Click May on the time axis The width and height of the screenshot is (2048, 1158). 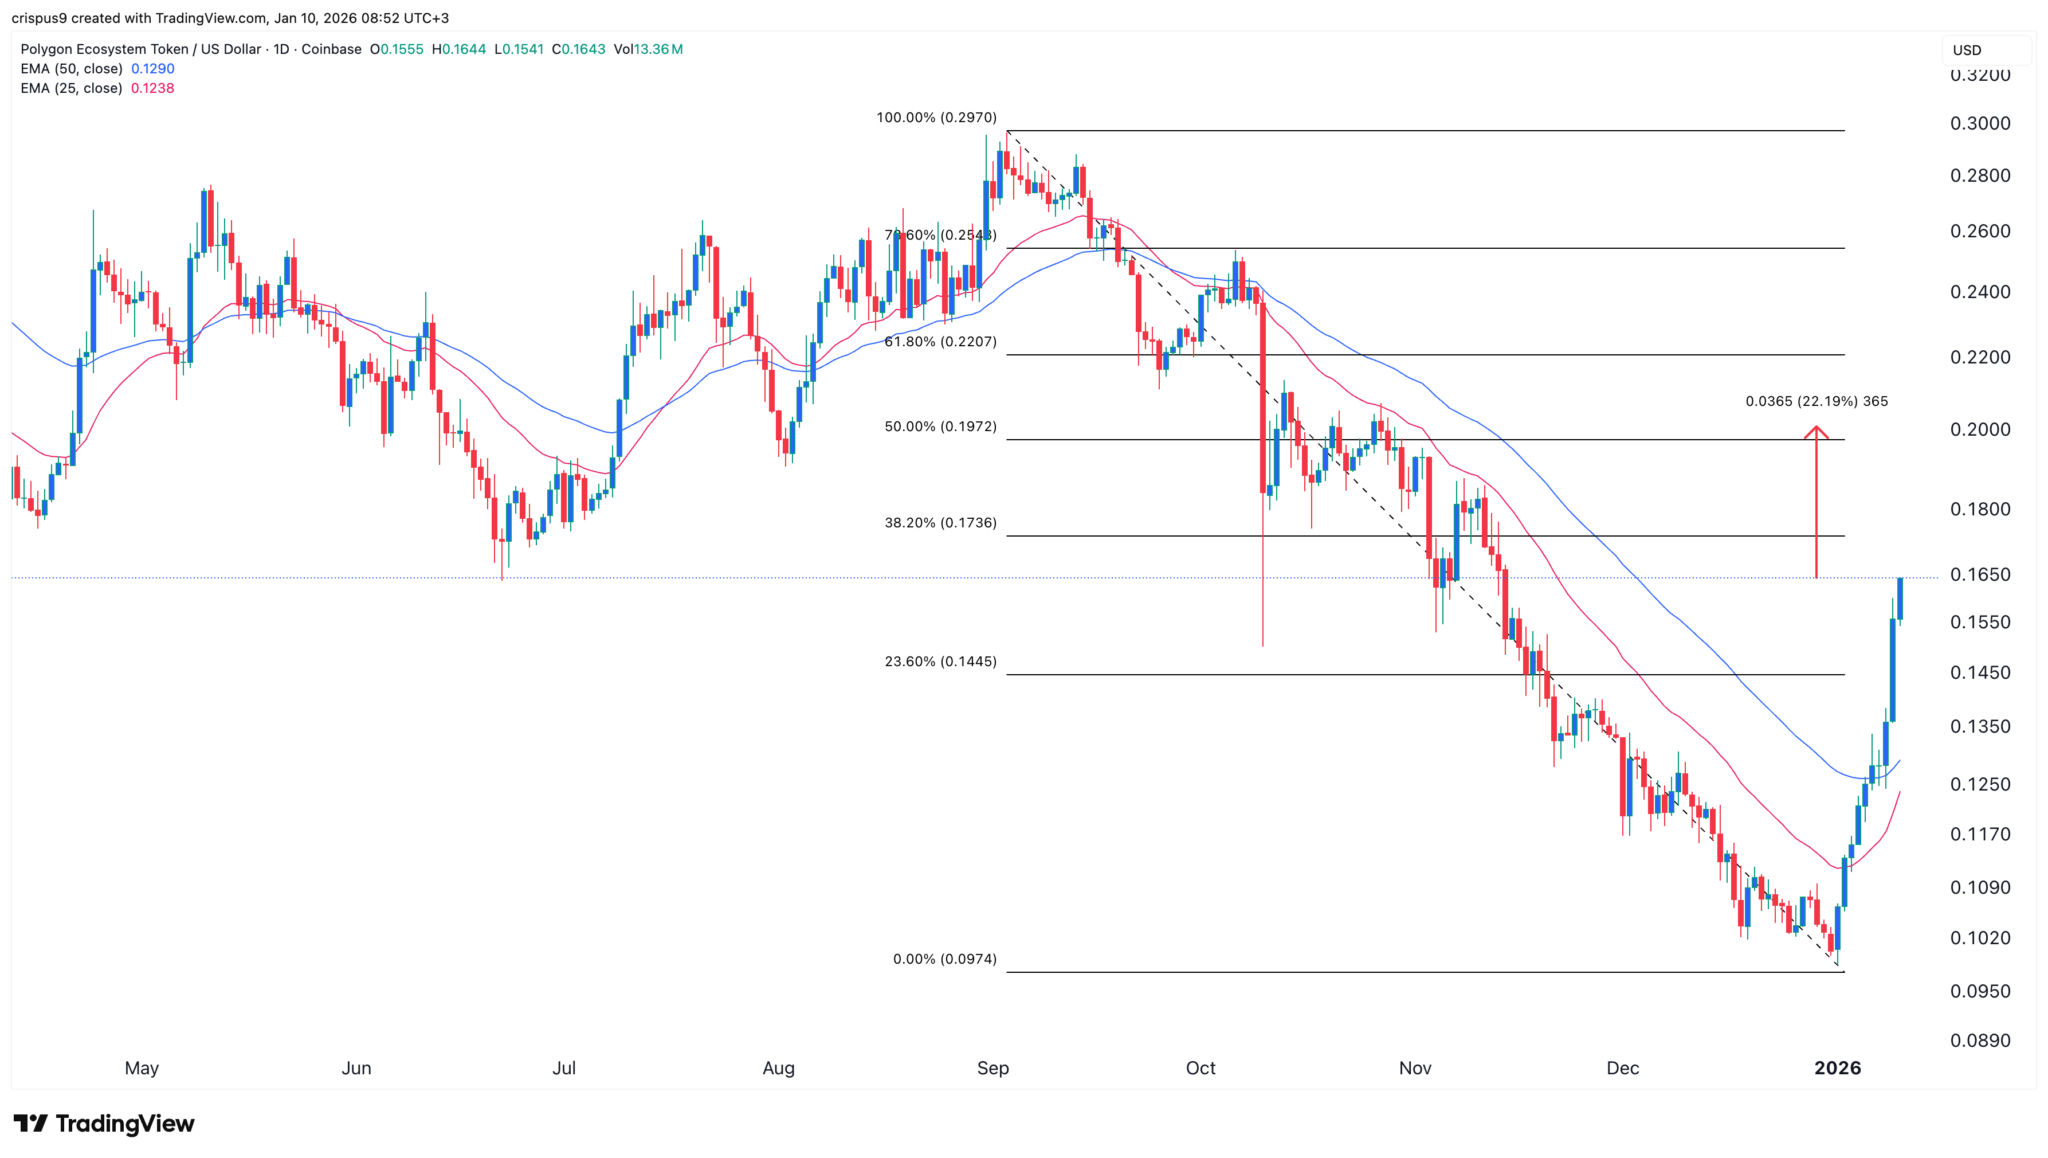point(142,1068)
